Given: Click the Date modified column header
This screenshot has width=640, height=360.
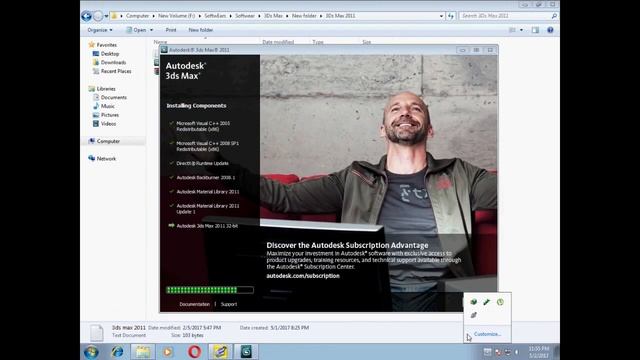Looking at the screenshot, I should pos(278,42).
